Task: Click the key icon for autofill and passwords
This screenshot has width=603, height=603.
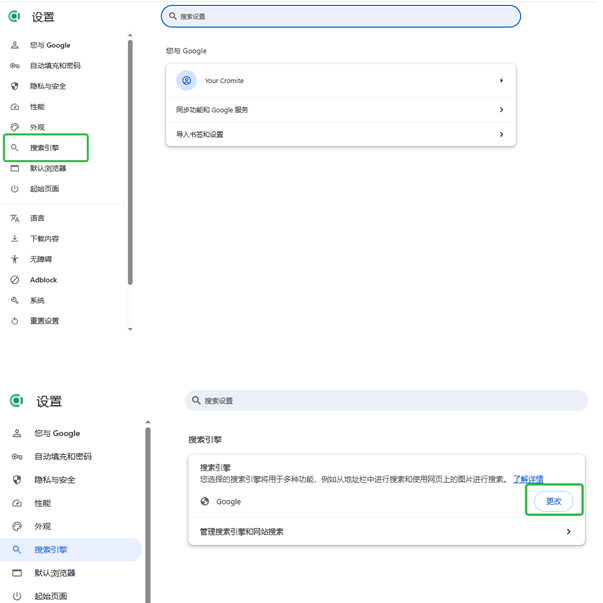Action: click(x=14, y=66)
